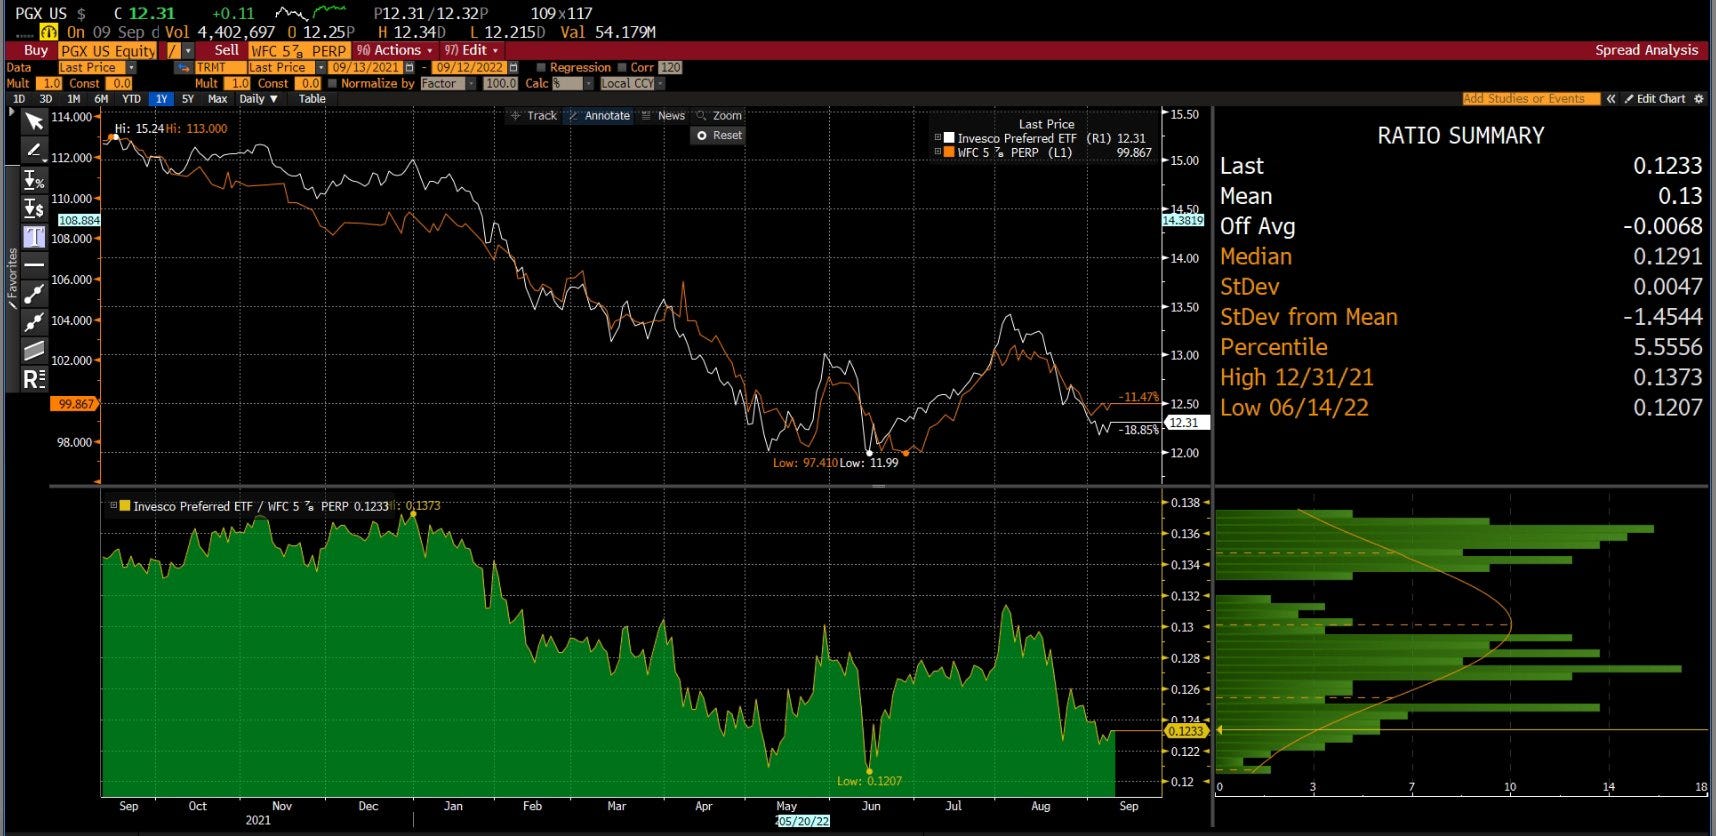Toggle the Corr checkbox
Viewport: 1716px width, 836px height.
coord(622,67)
